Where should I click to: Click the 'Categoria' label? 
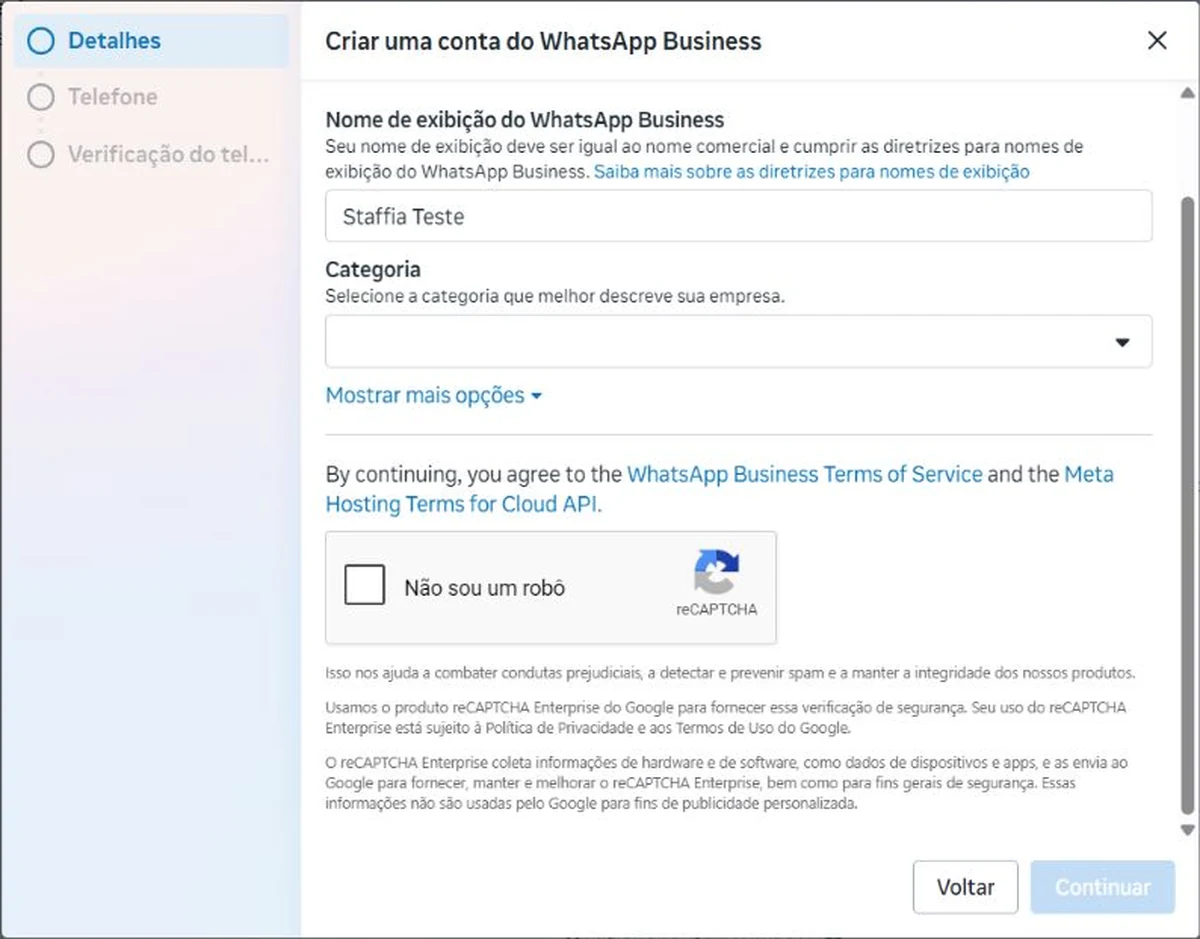pyautogui.click(x=373, y=270)
